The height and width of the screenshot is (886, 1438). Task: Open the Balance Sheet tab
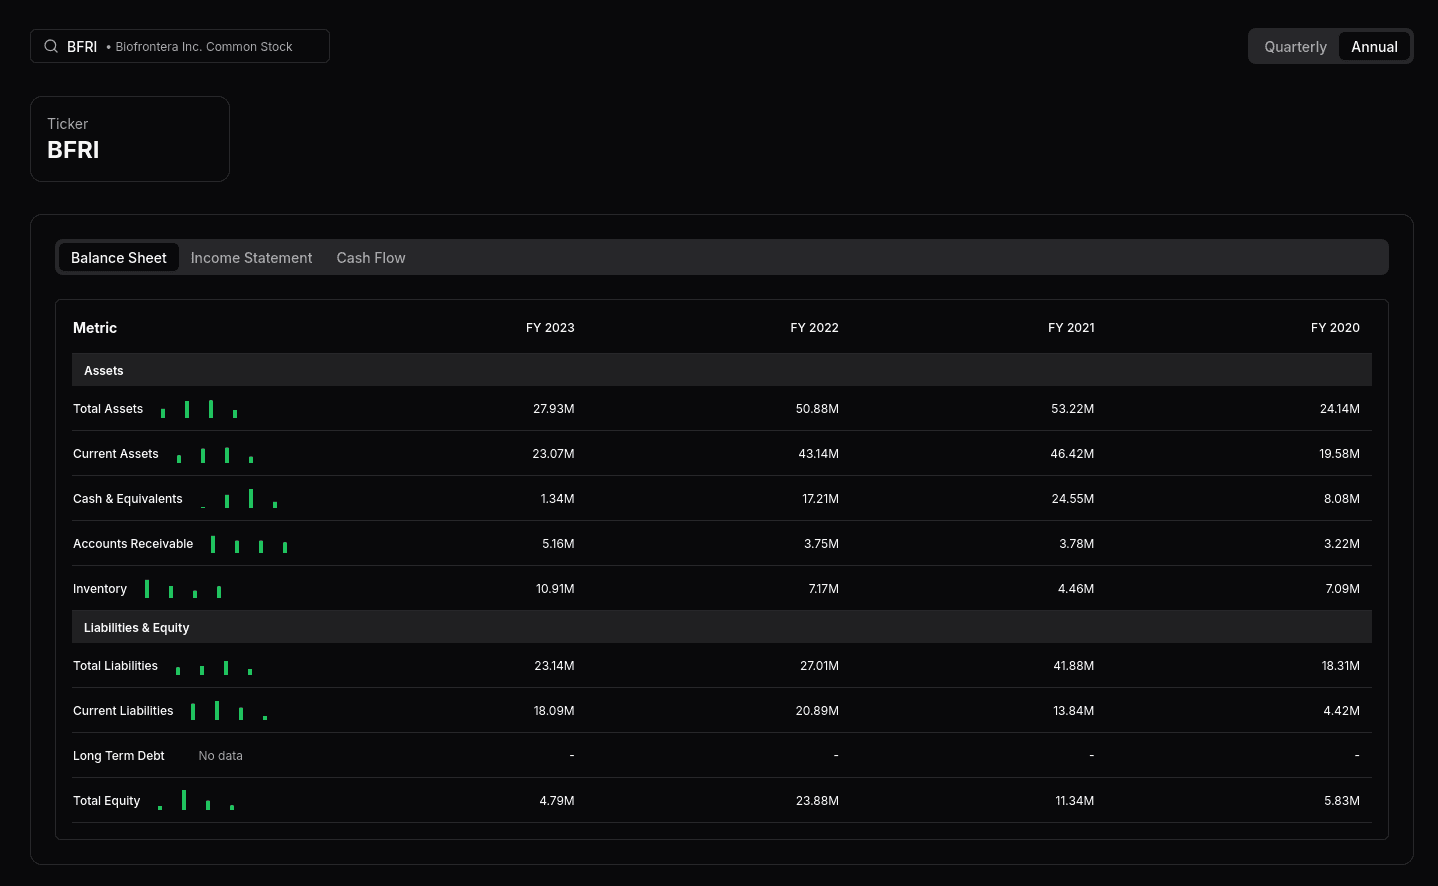pyautogui.click(x=119, y=257)
